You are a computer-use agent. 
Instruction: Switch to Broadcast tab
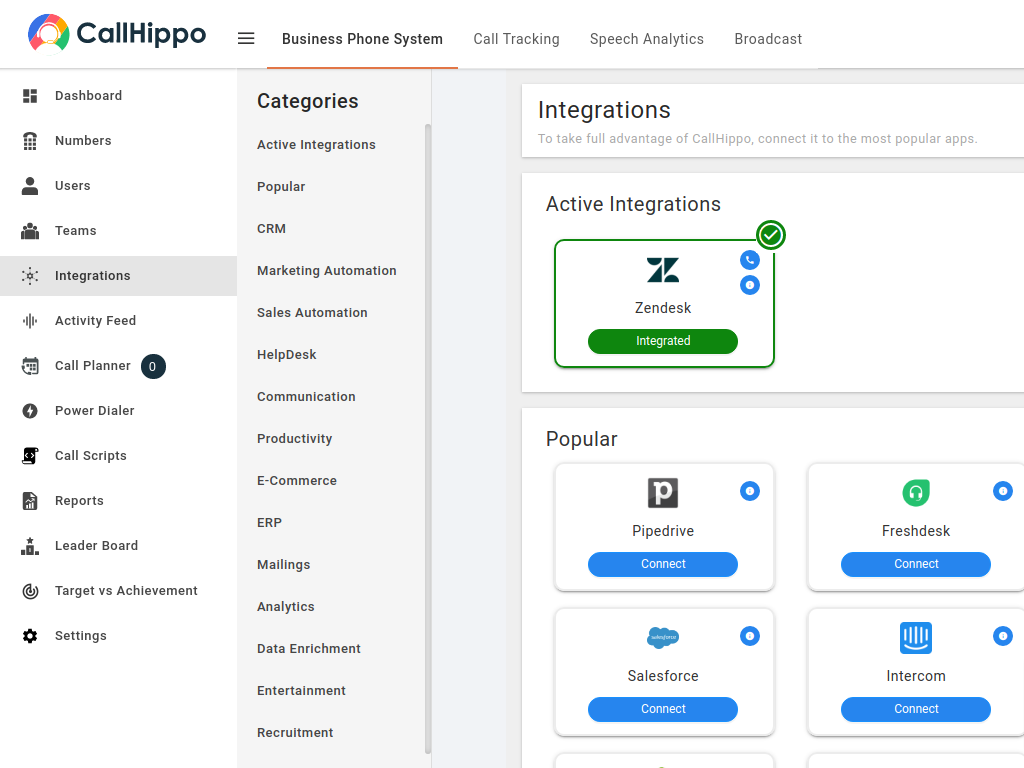pyautogui.click(x=768, y=39)
